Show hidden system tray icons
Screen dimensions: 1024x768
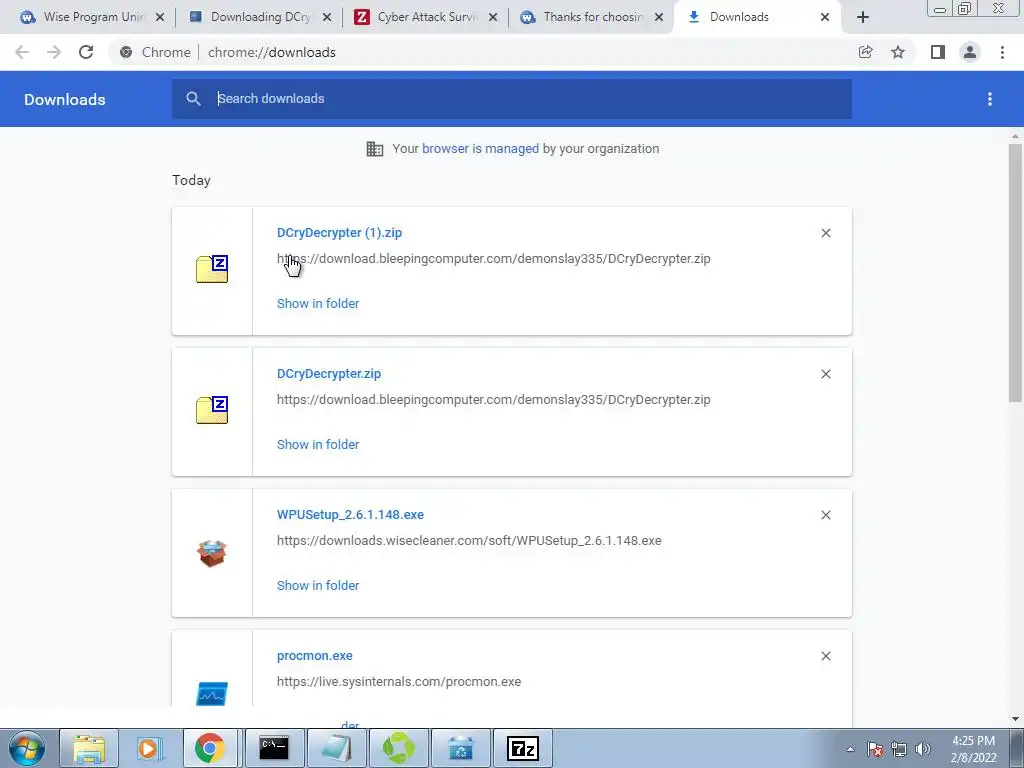(x=850, y=749)
